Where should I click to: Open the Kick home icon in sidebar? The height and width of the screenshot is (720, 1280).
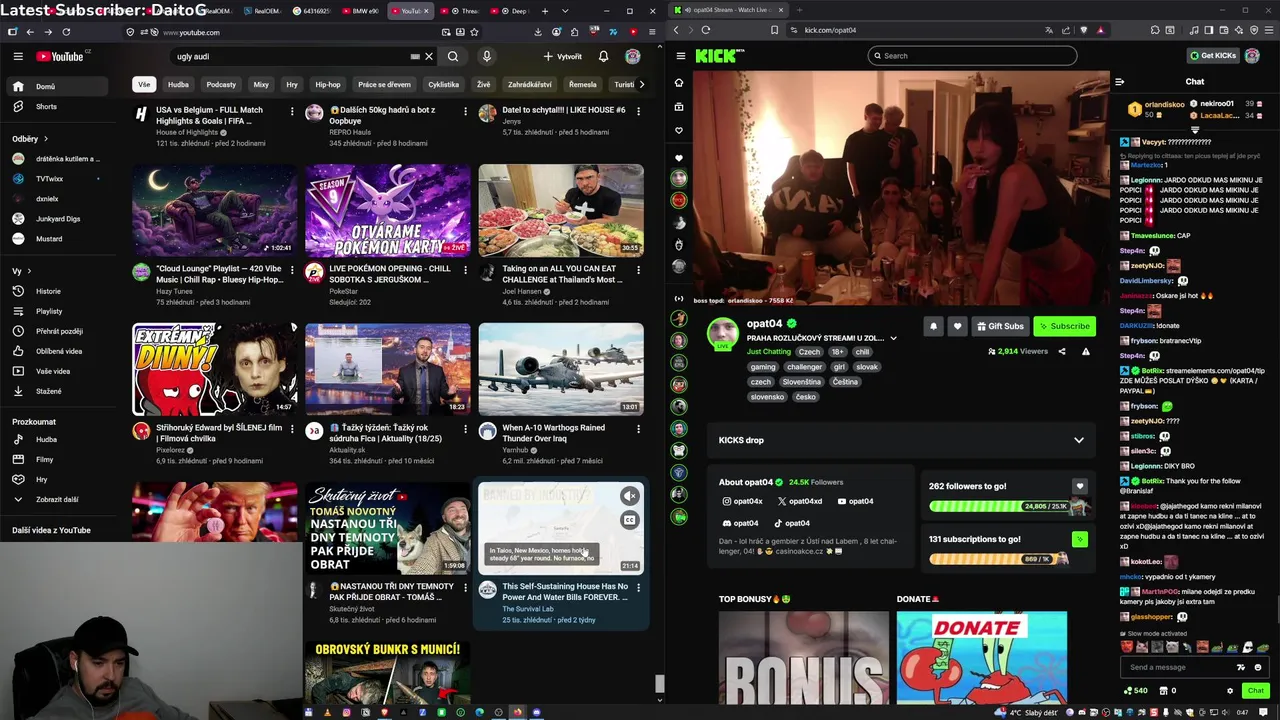(679, 83)
